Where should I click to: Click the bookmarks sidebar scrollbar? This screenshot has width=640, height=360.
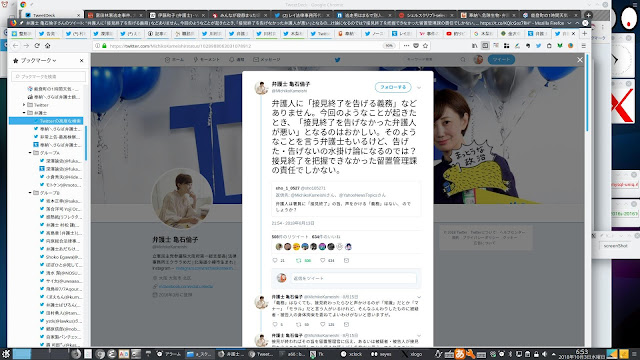(86, 143)
